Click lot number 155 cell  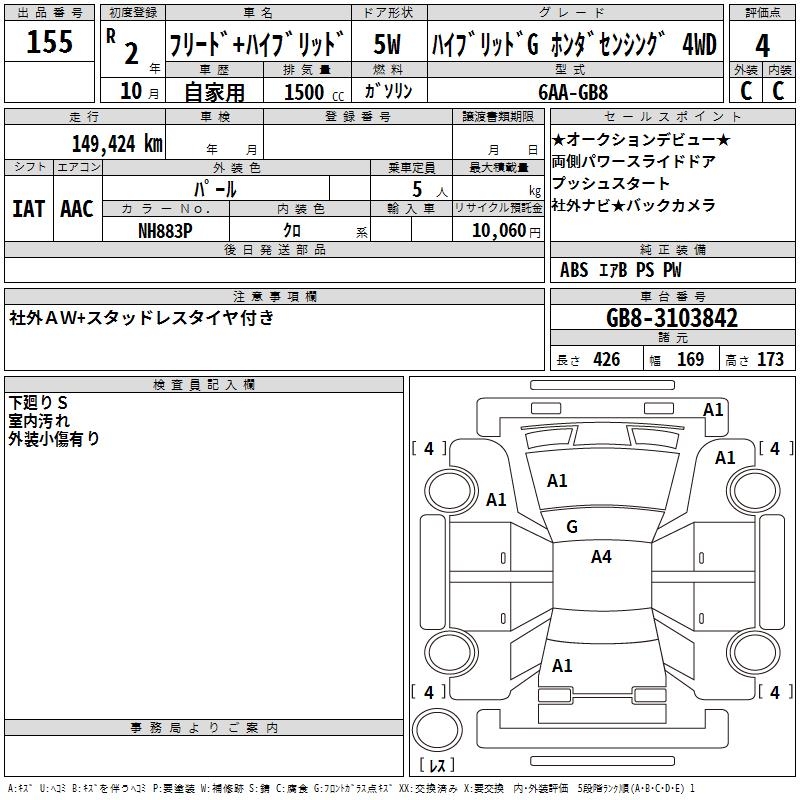(x=49, y=41)
